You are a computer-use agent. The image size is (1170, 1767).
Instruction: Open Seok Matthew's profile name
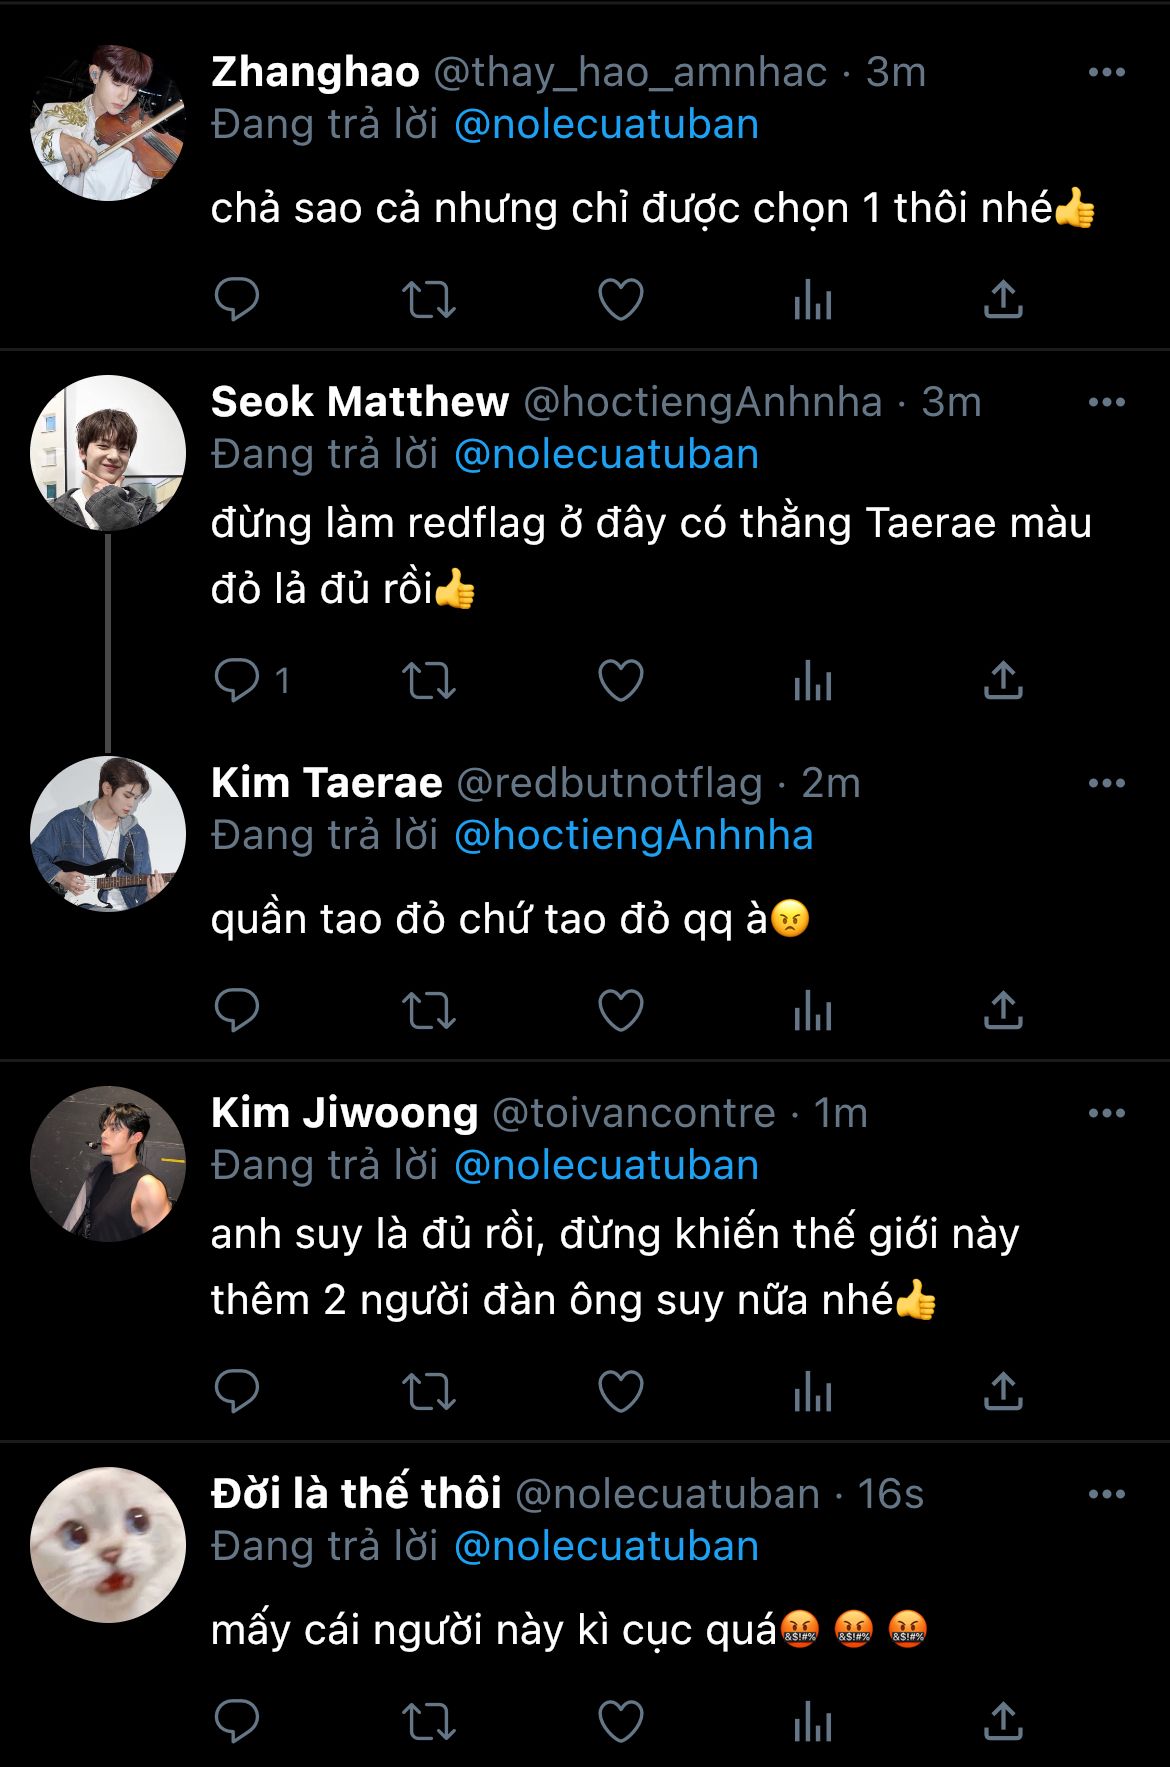(360, 402)
